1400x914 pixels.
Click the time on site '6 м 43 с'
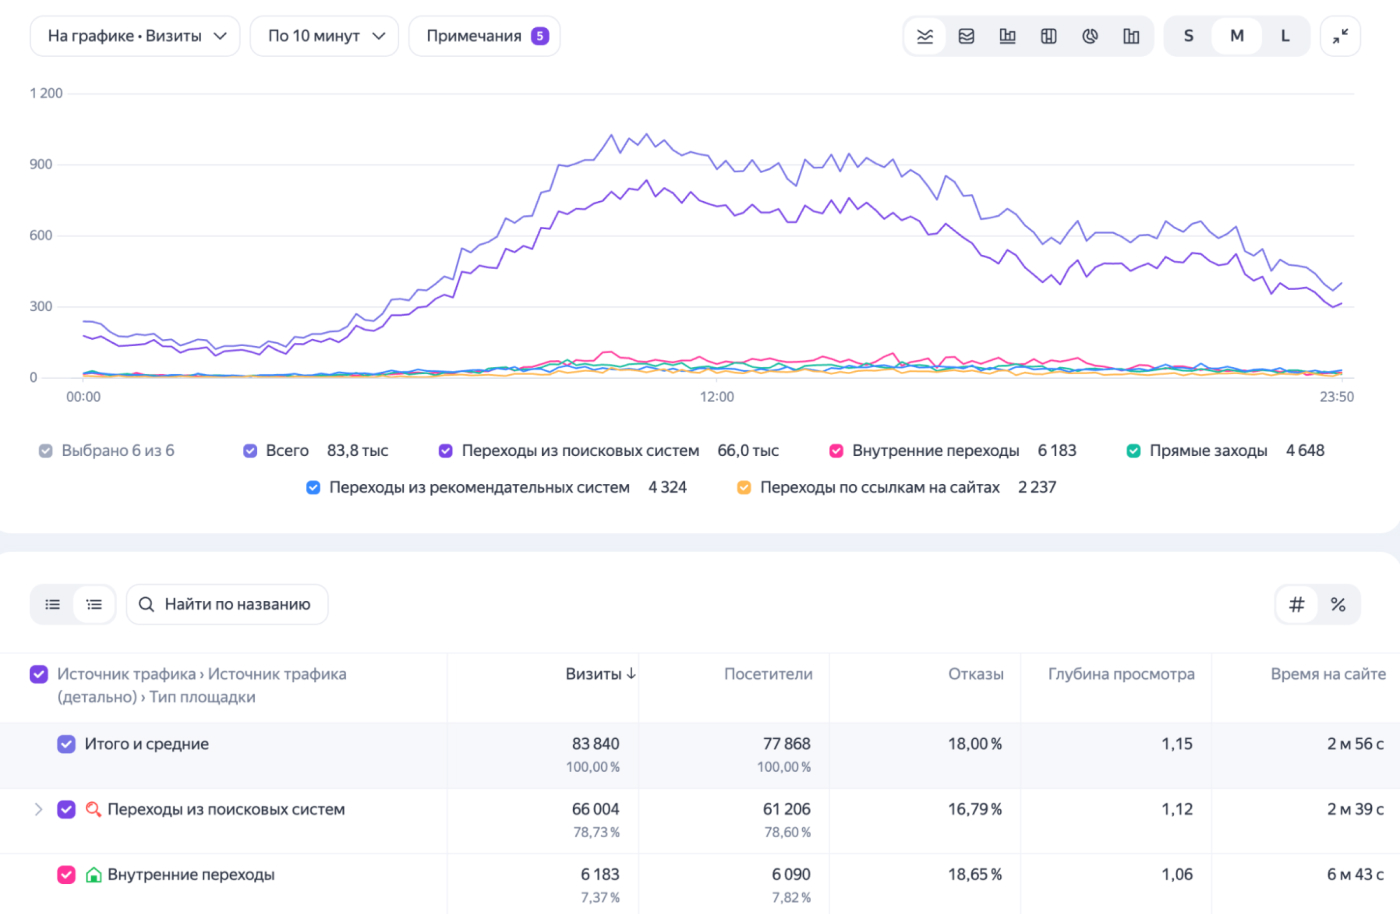tap(1355, 875)
